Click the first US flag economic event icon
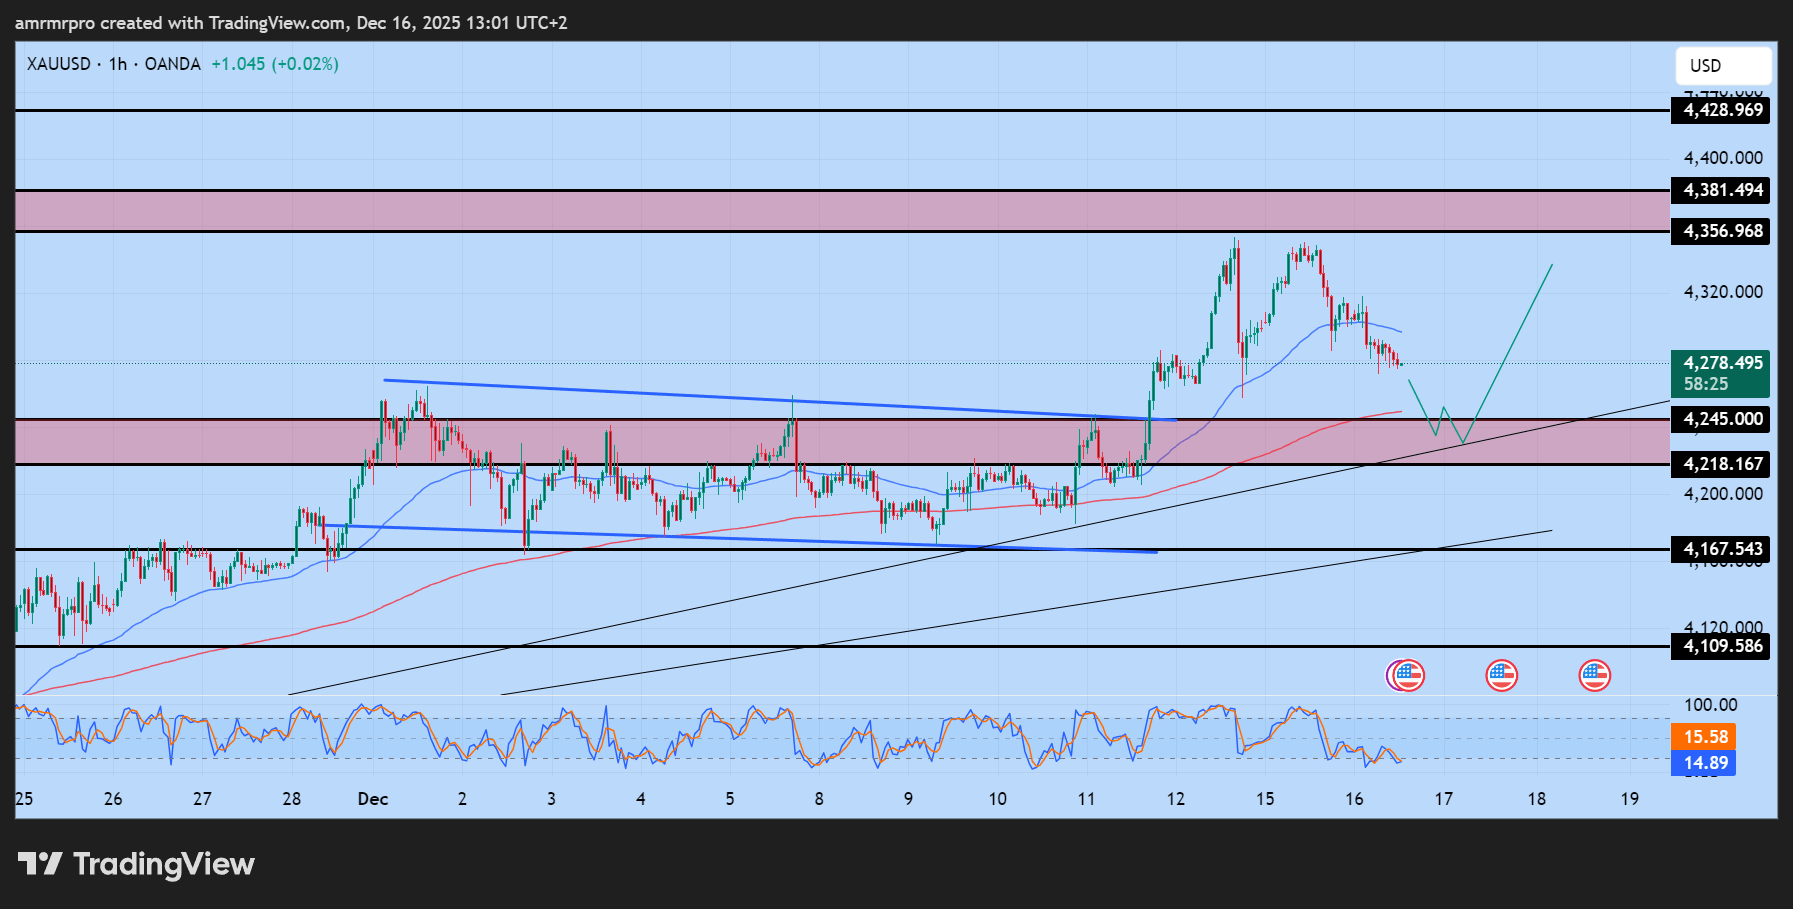Screen dimensions: 1793x909 1406,676
